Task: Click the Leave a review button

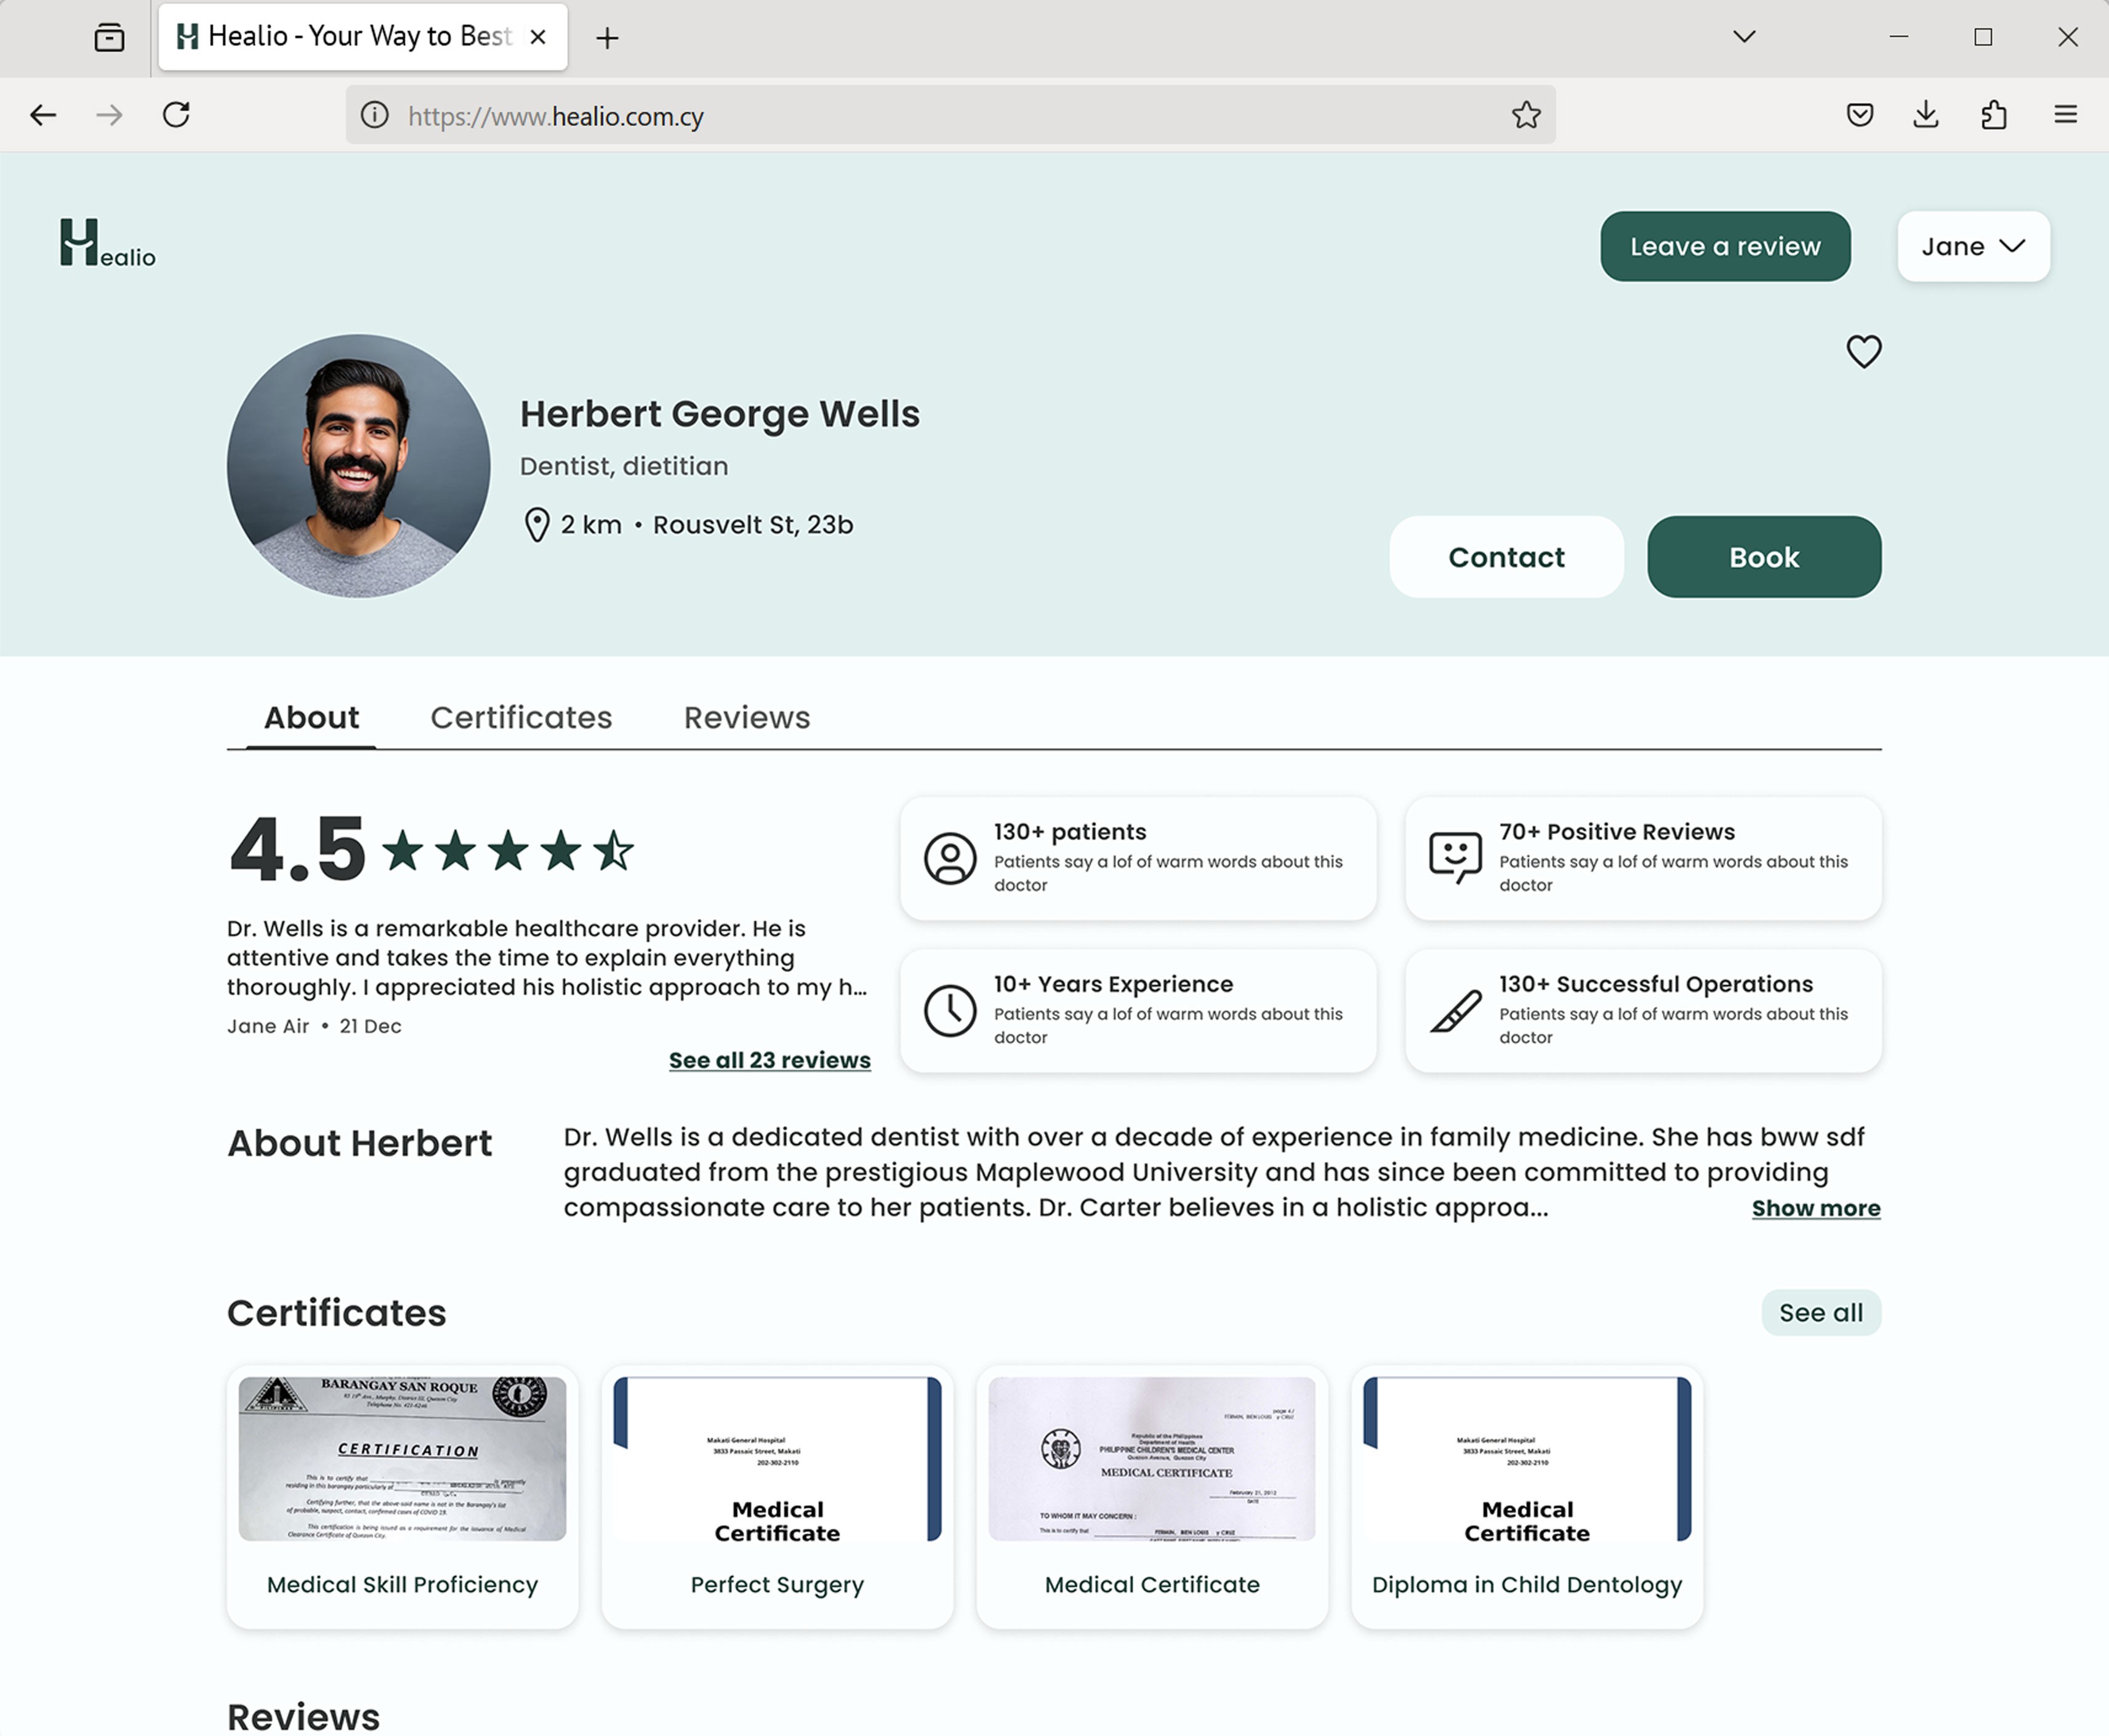Action: pos(1725,246)
